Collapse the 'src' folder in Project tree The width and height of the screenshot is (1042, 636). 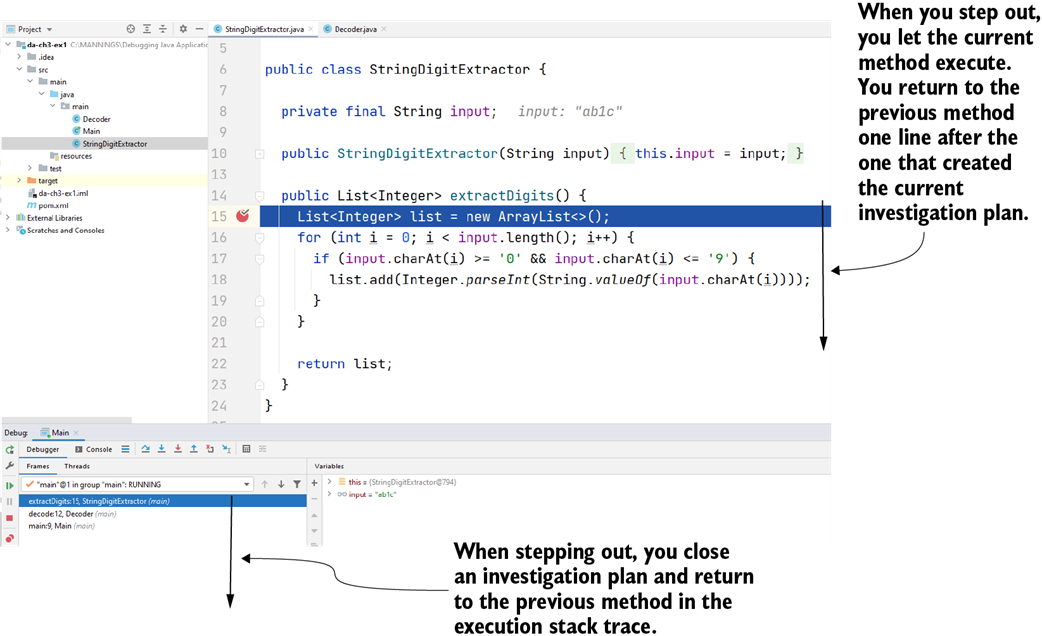point(17,70)
